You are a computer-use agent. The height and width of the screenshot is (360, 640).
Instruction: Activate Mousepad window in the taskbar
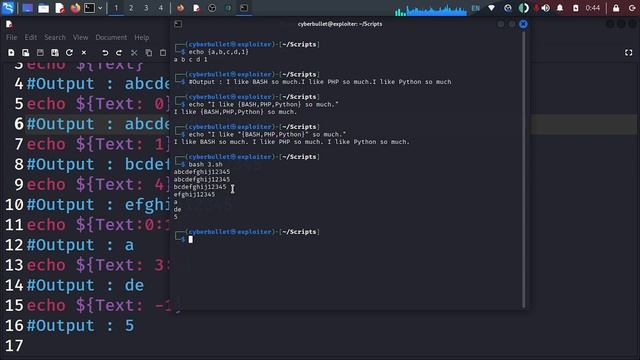click(x=196, y=8)
